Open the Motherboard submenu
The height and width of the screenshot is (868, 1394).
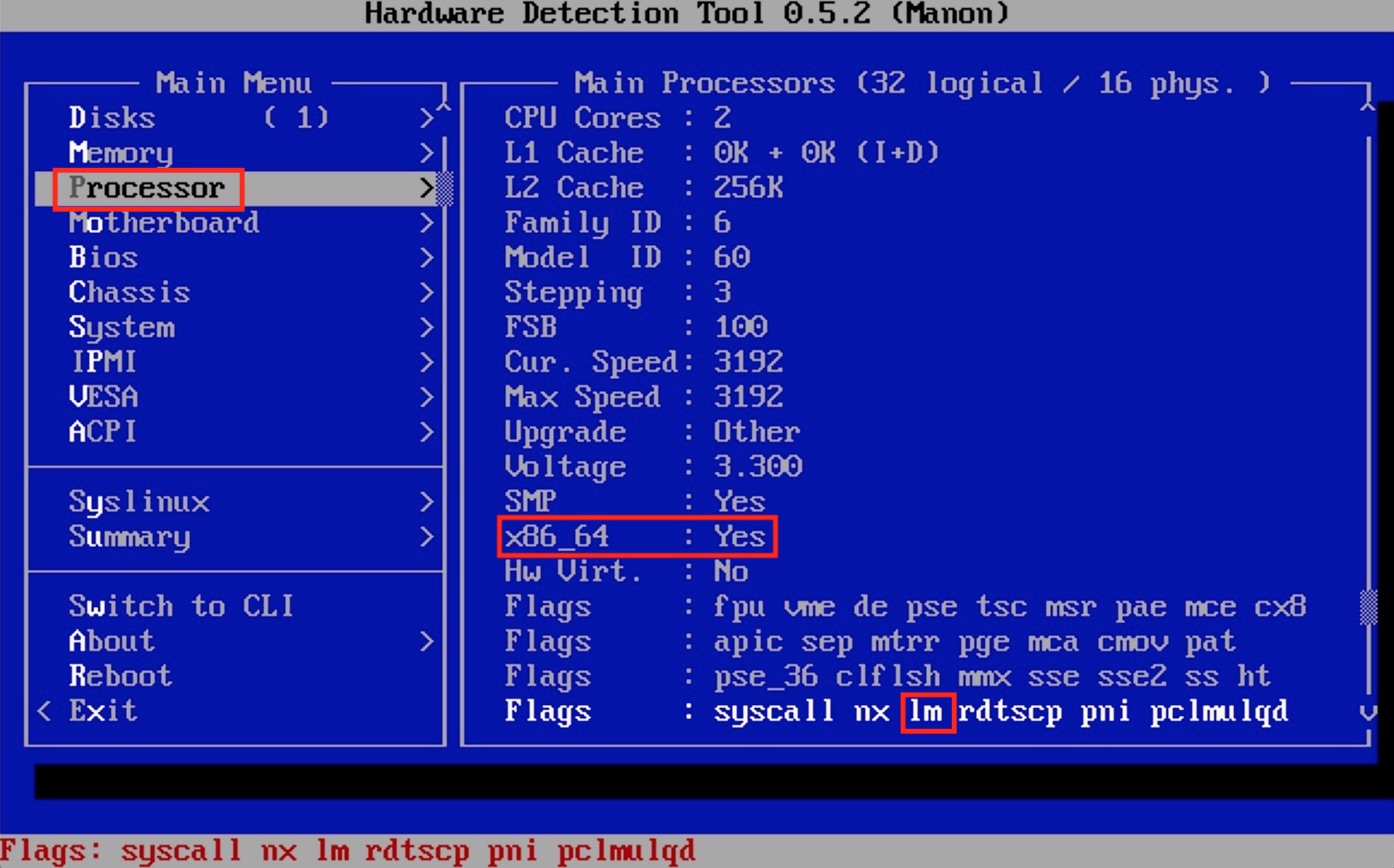[164, 223]
